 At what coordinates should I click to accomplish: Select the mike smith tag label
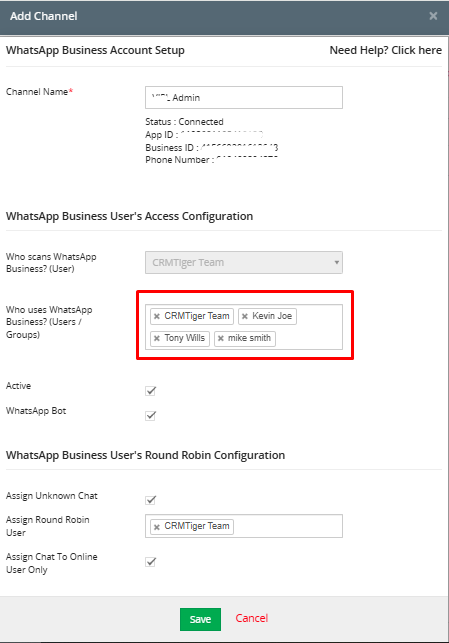point(249,338)
